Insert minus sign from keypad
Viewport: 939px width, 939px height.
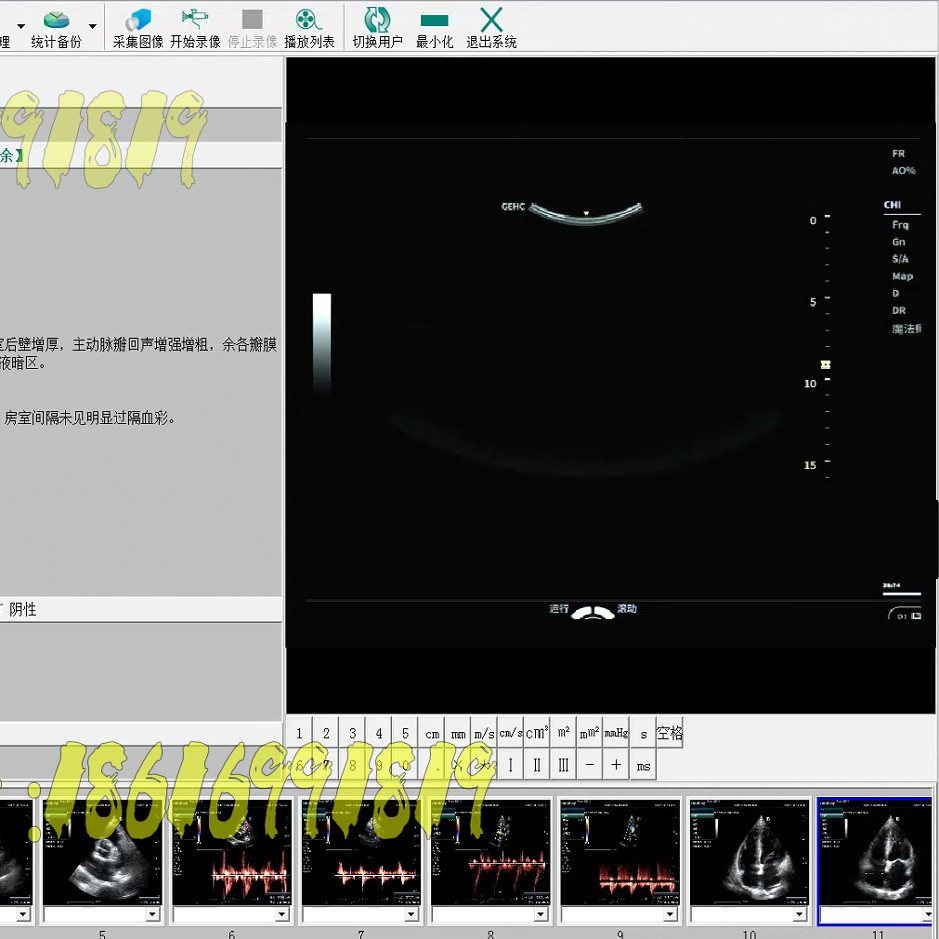pyautogui.click(x=590, y=765)
